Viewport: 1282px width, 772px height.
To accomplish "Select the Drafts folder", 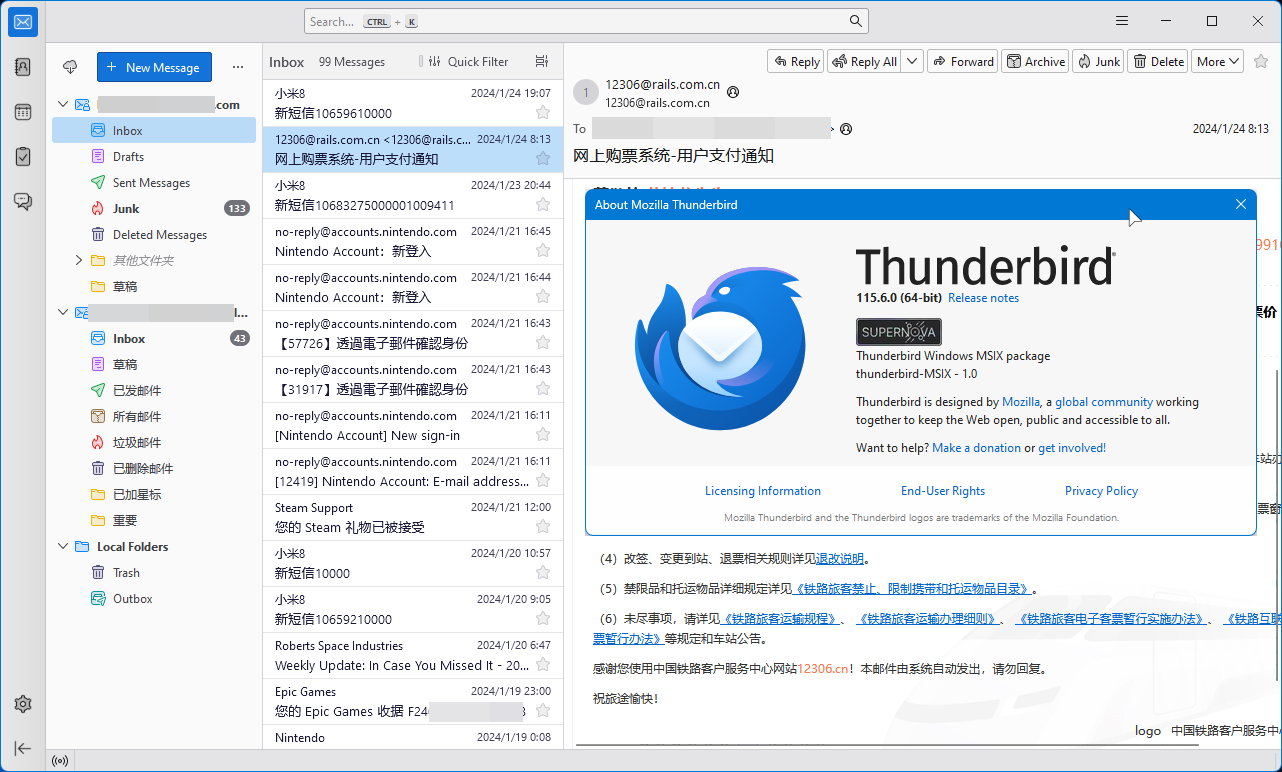I will click(x=154, y=156).
